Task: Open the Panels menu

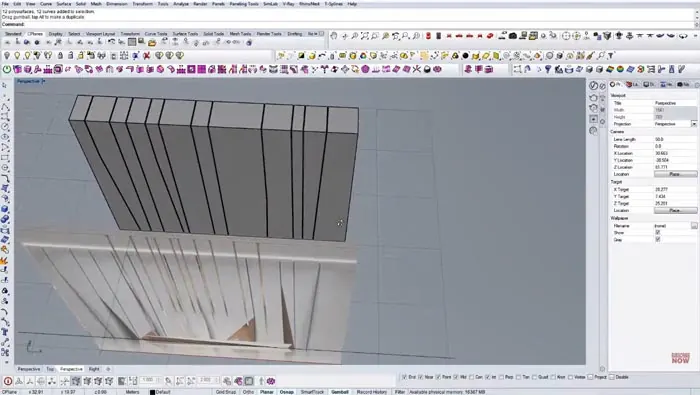Action: [218, 4]
